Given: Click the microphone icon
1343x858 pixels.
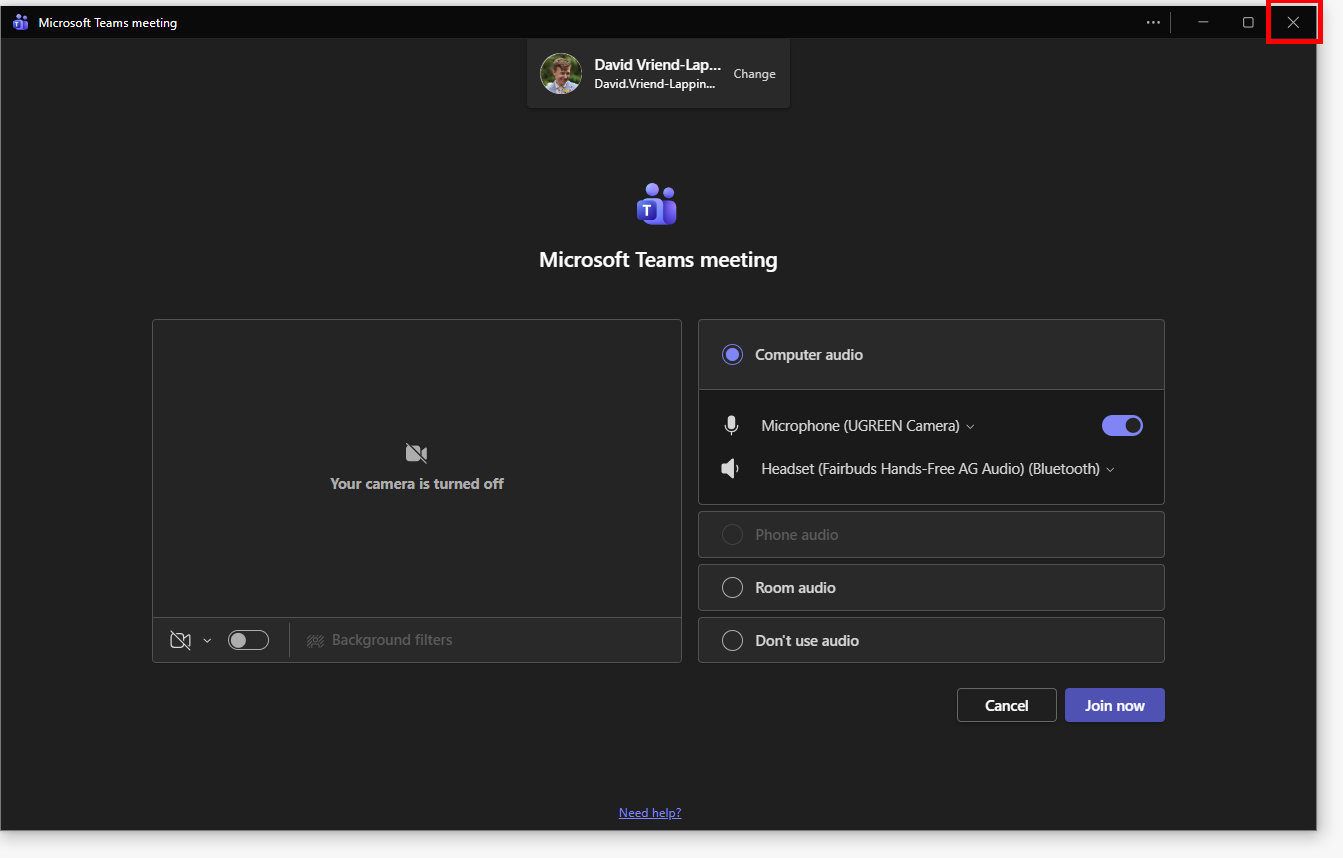Looking at the screenshot, I should tap(731, 426).
